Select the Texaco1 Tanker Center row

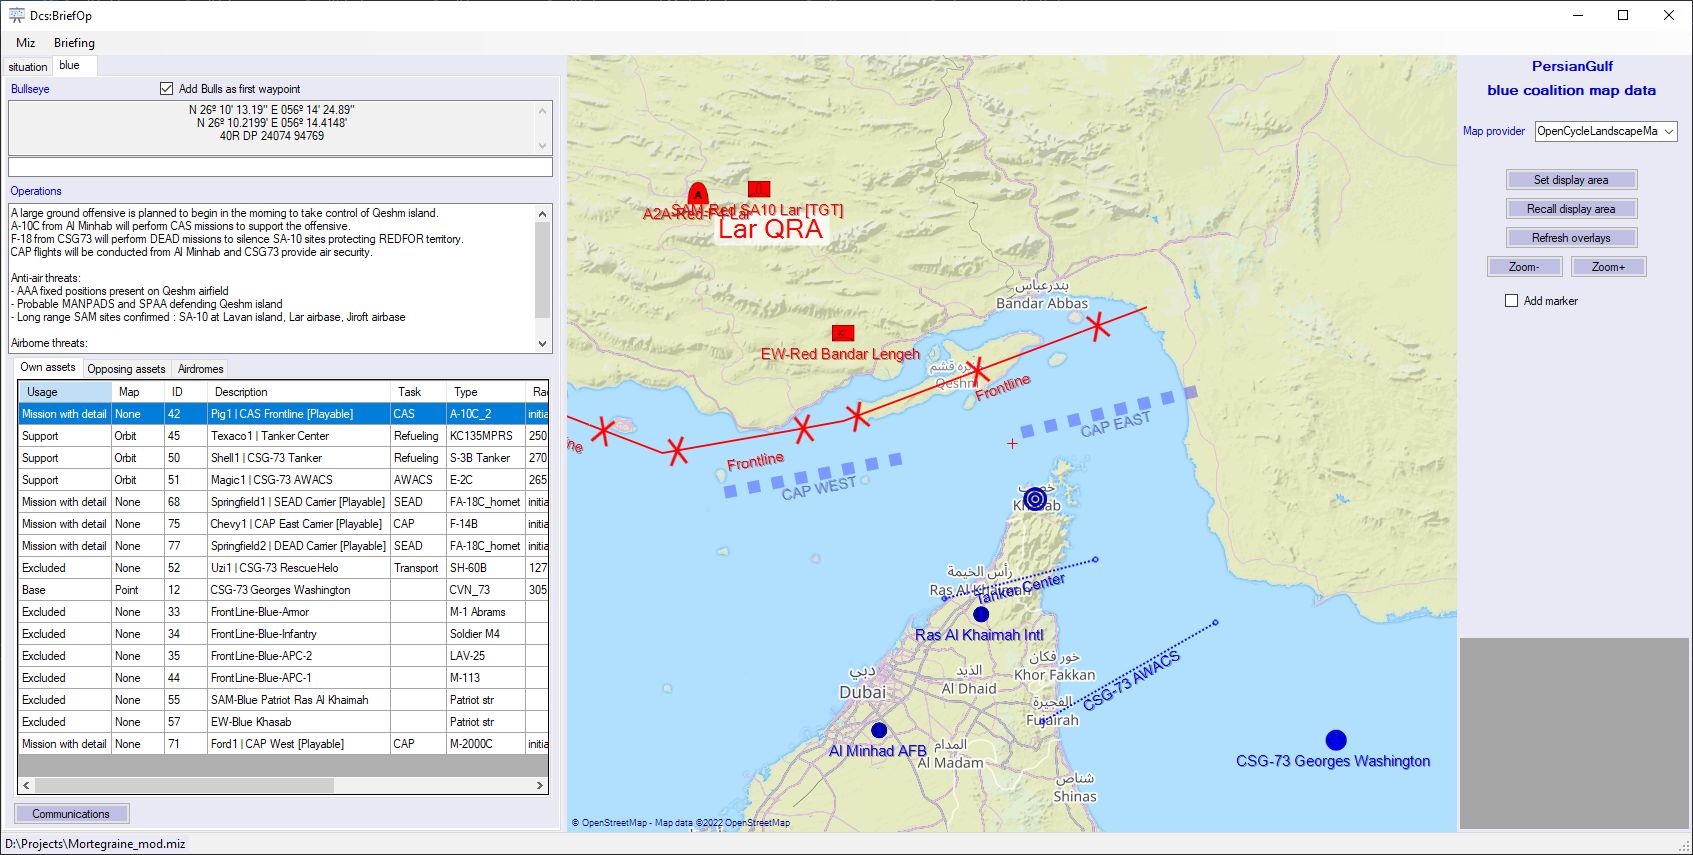pyautogui.click(x=269, y=436)
